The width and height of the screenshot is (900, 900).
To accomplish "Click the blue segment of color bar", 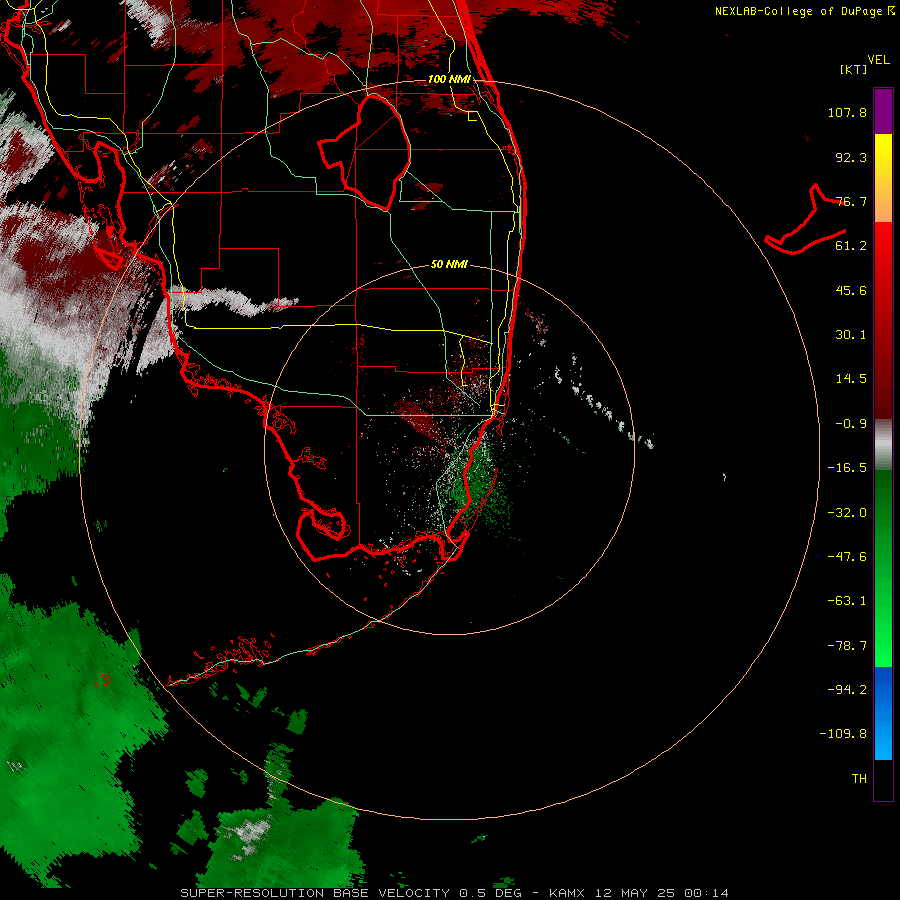I will (x=883, y=713).
